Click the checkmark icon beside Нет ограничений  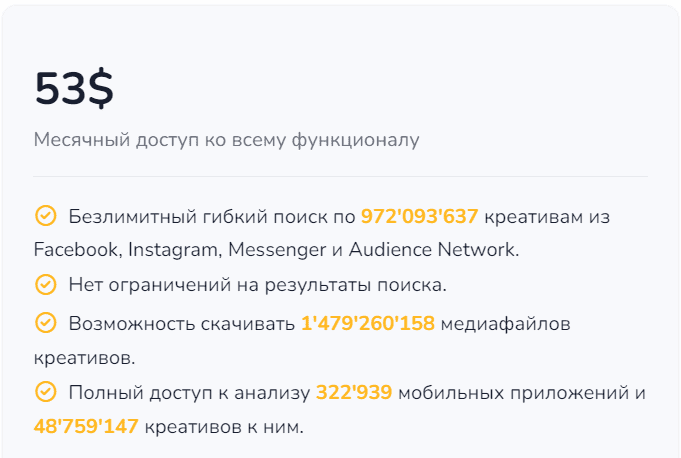[x=46, y=285]
